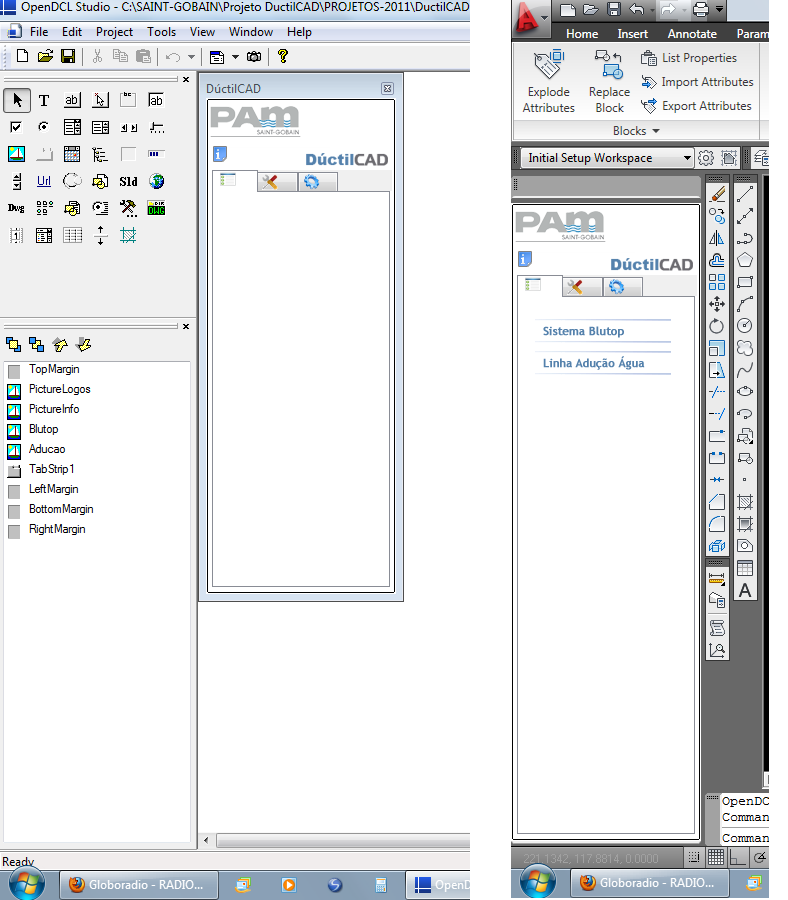
Task: Click List Properties button
Action: coord(689,58)
